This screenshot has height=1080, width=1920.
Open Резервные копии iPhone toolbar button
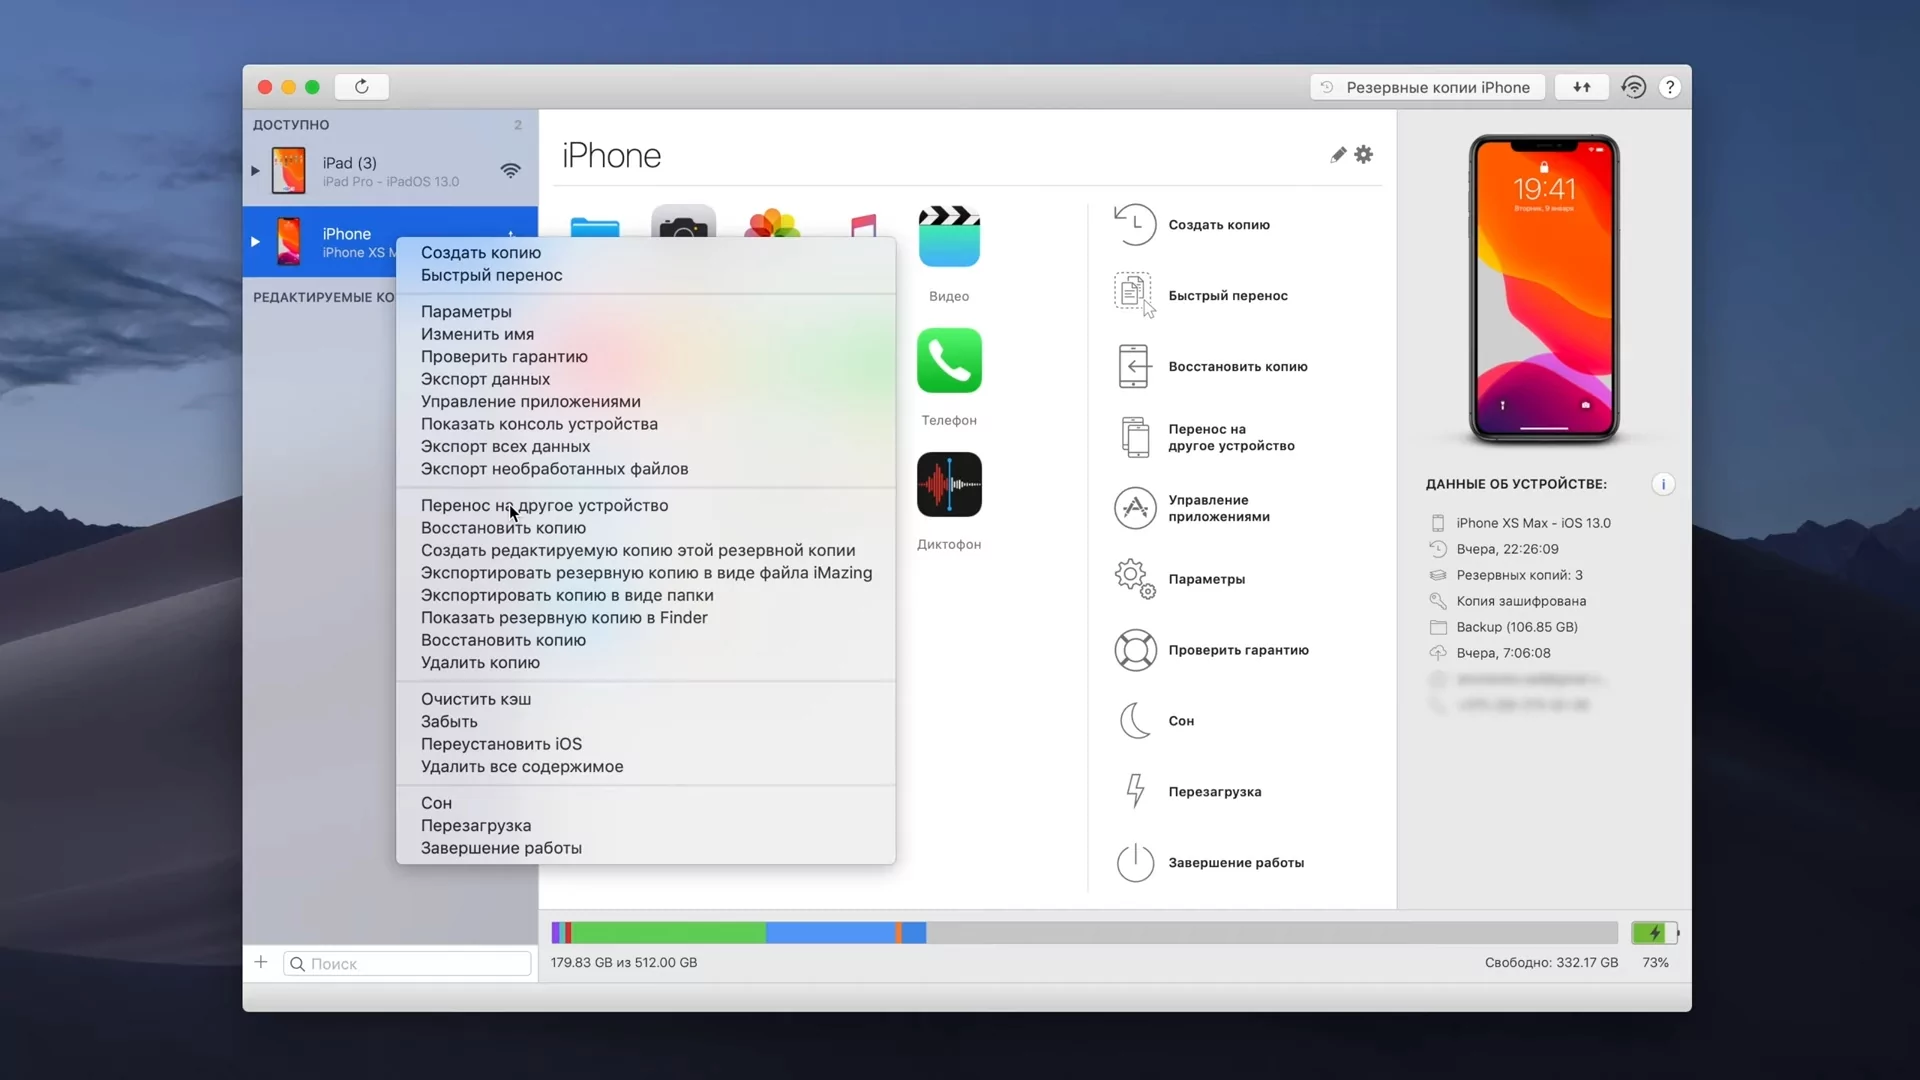pos(1427,87)
